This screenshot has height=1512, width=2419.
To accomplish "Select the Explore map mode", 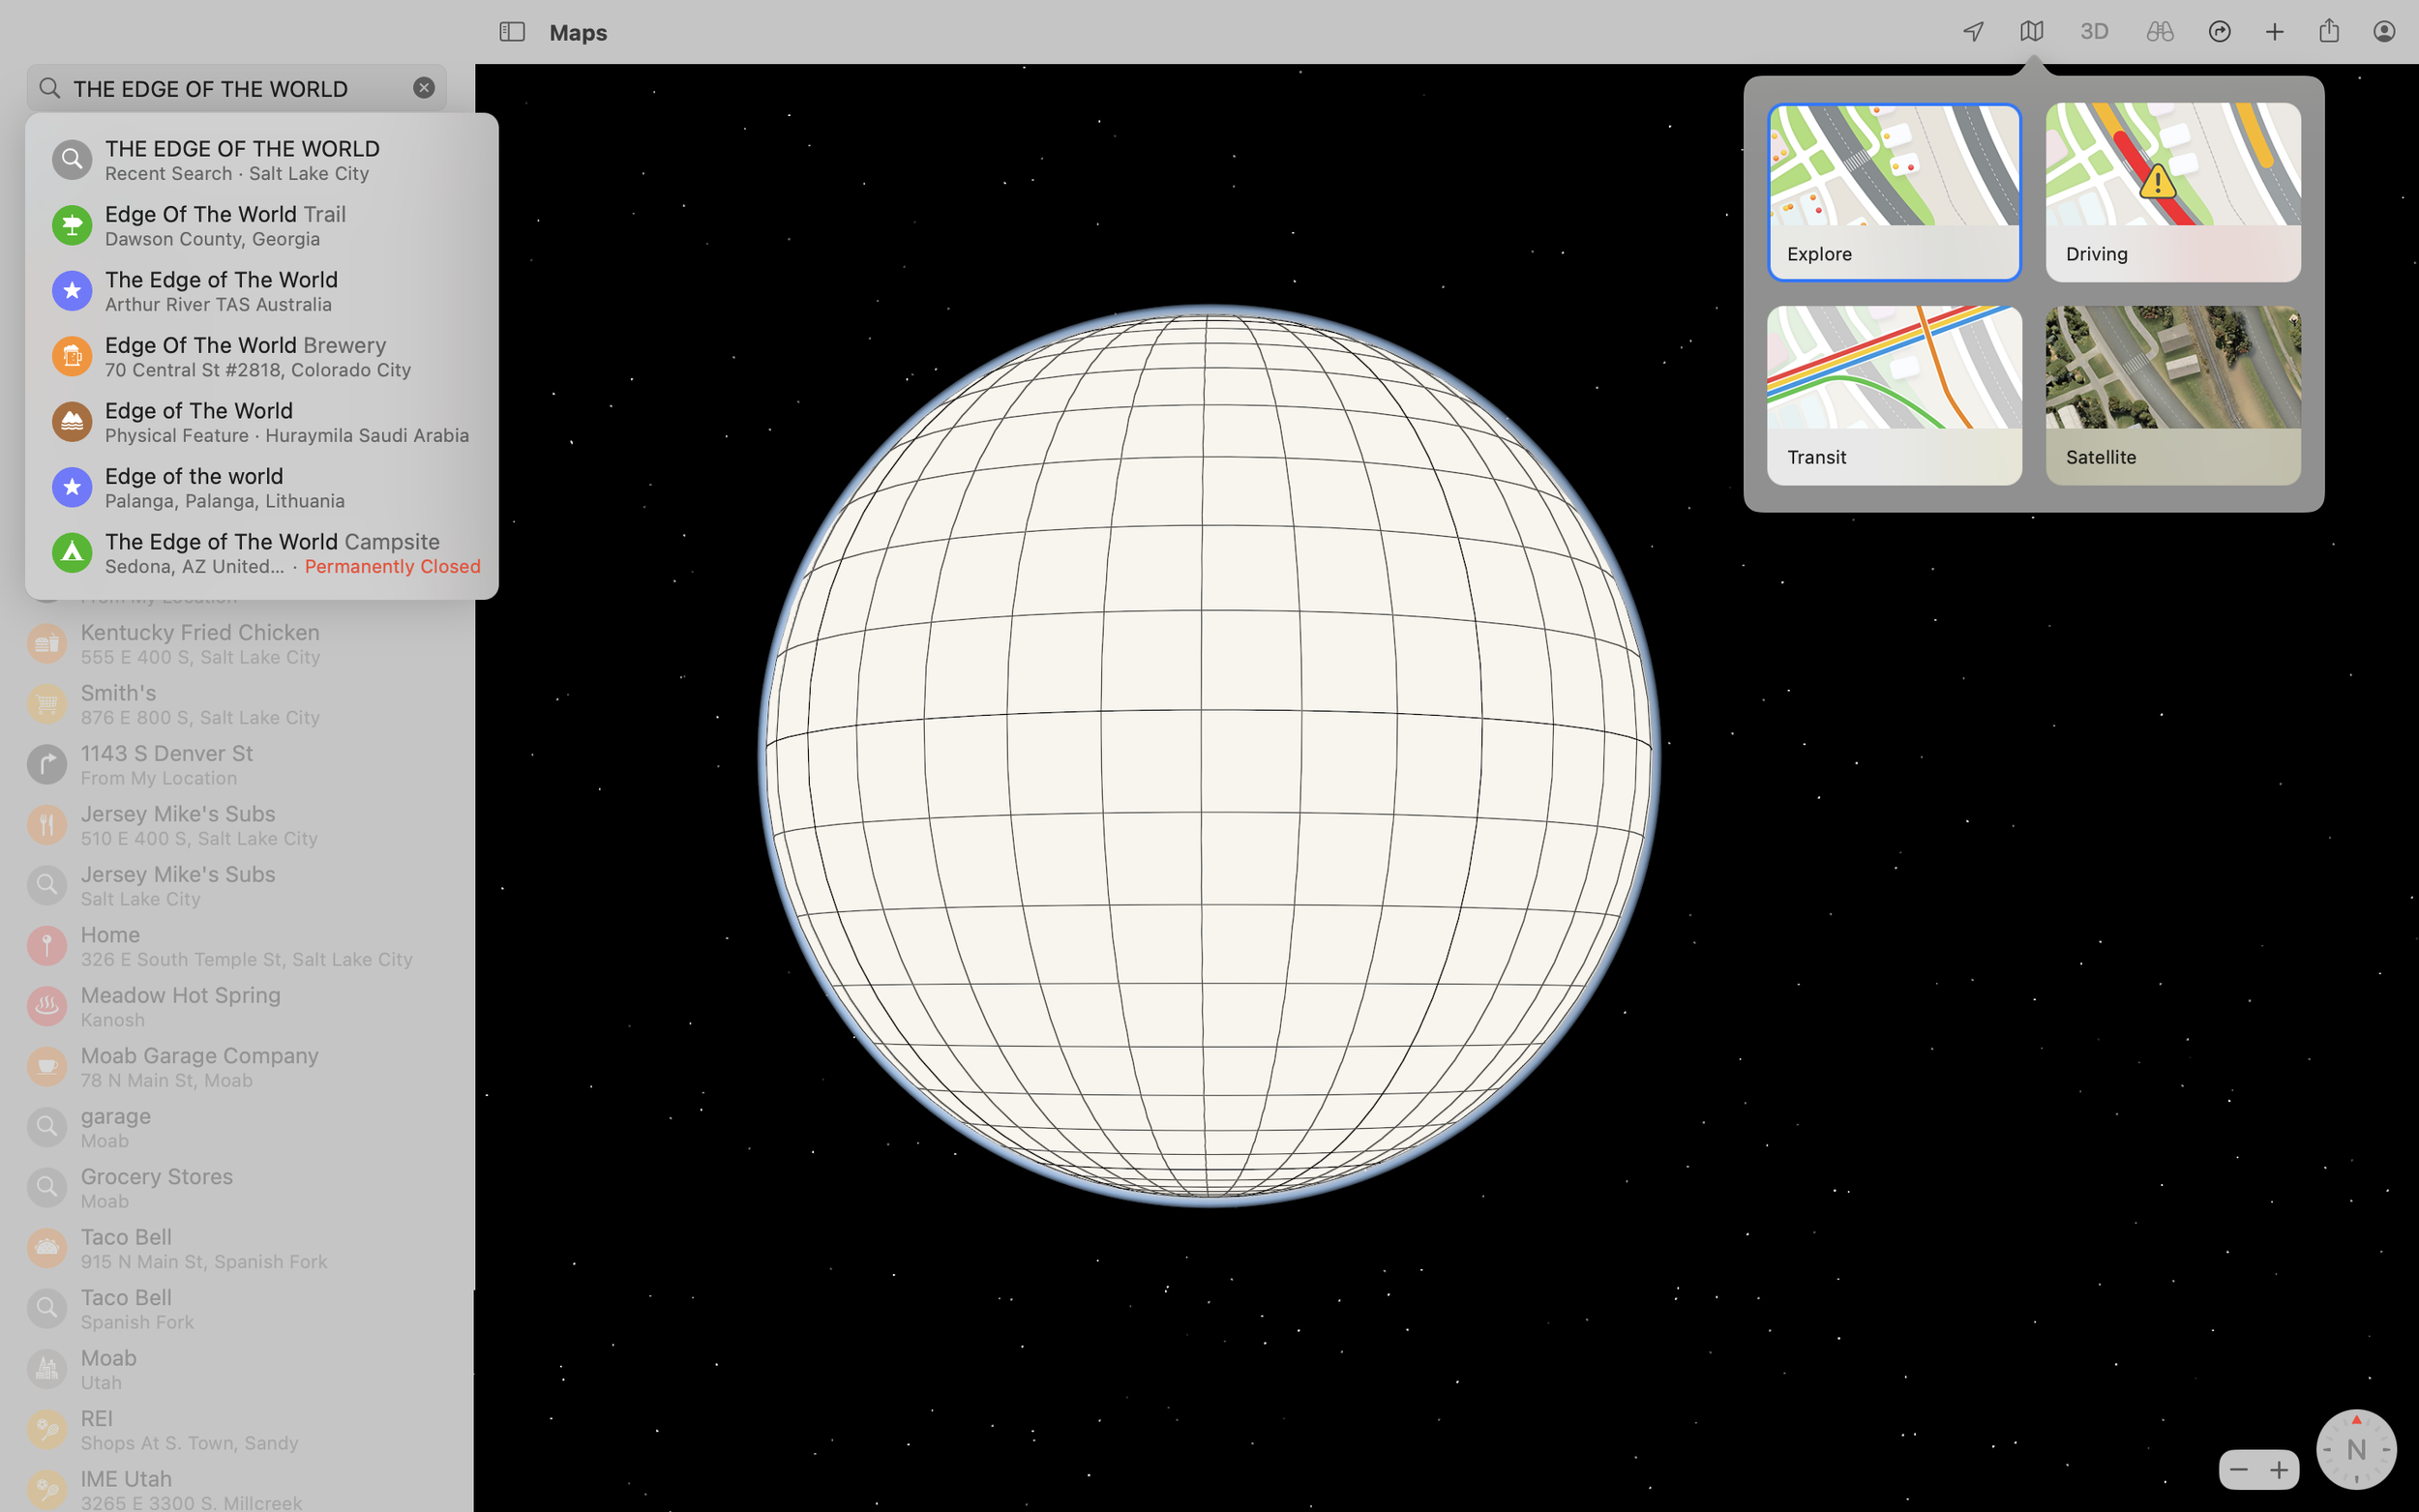I will pyautogui.click(x=1894, y=192).
